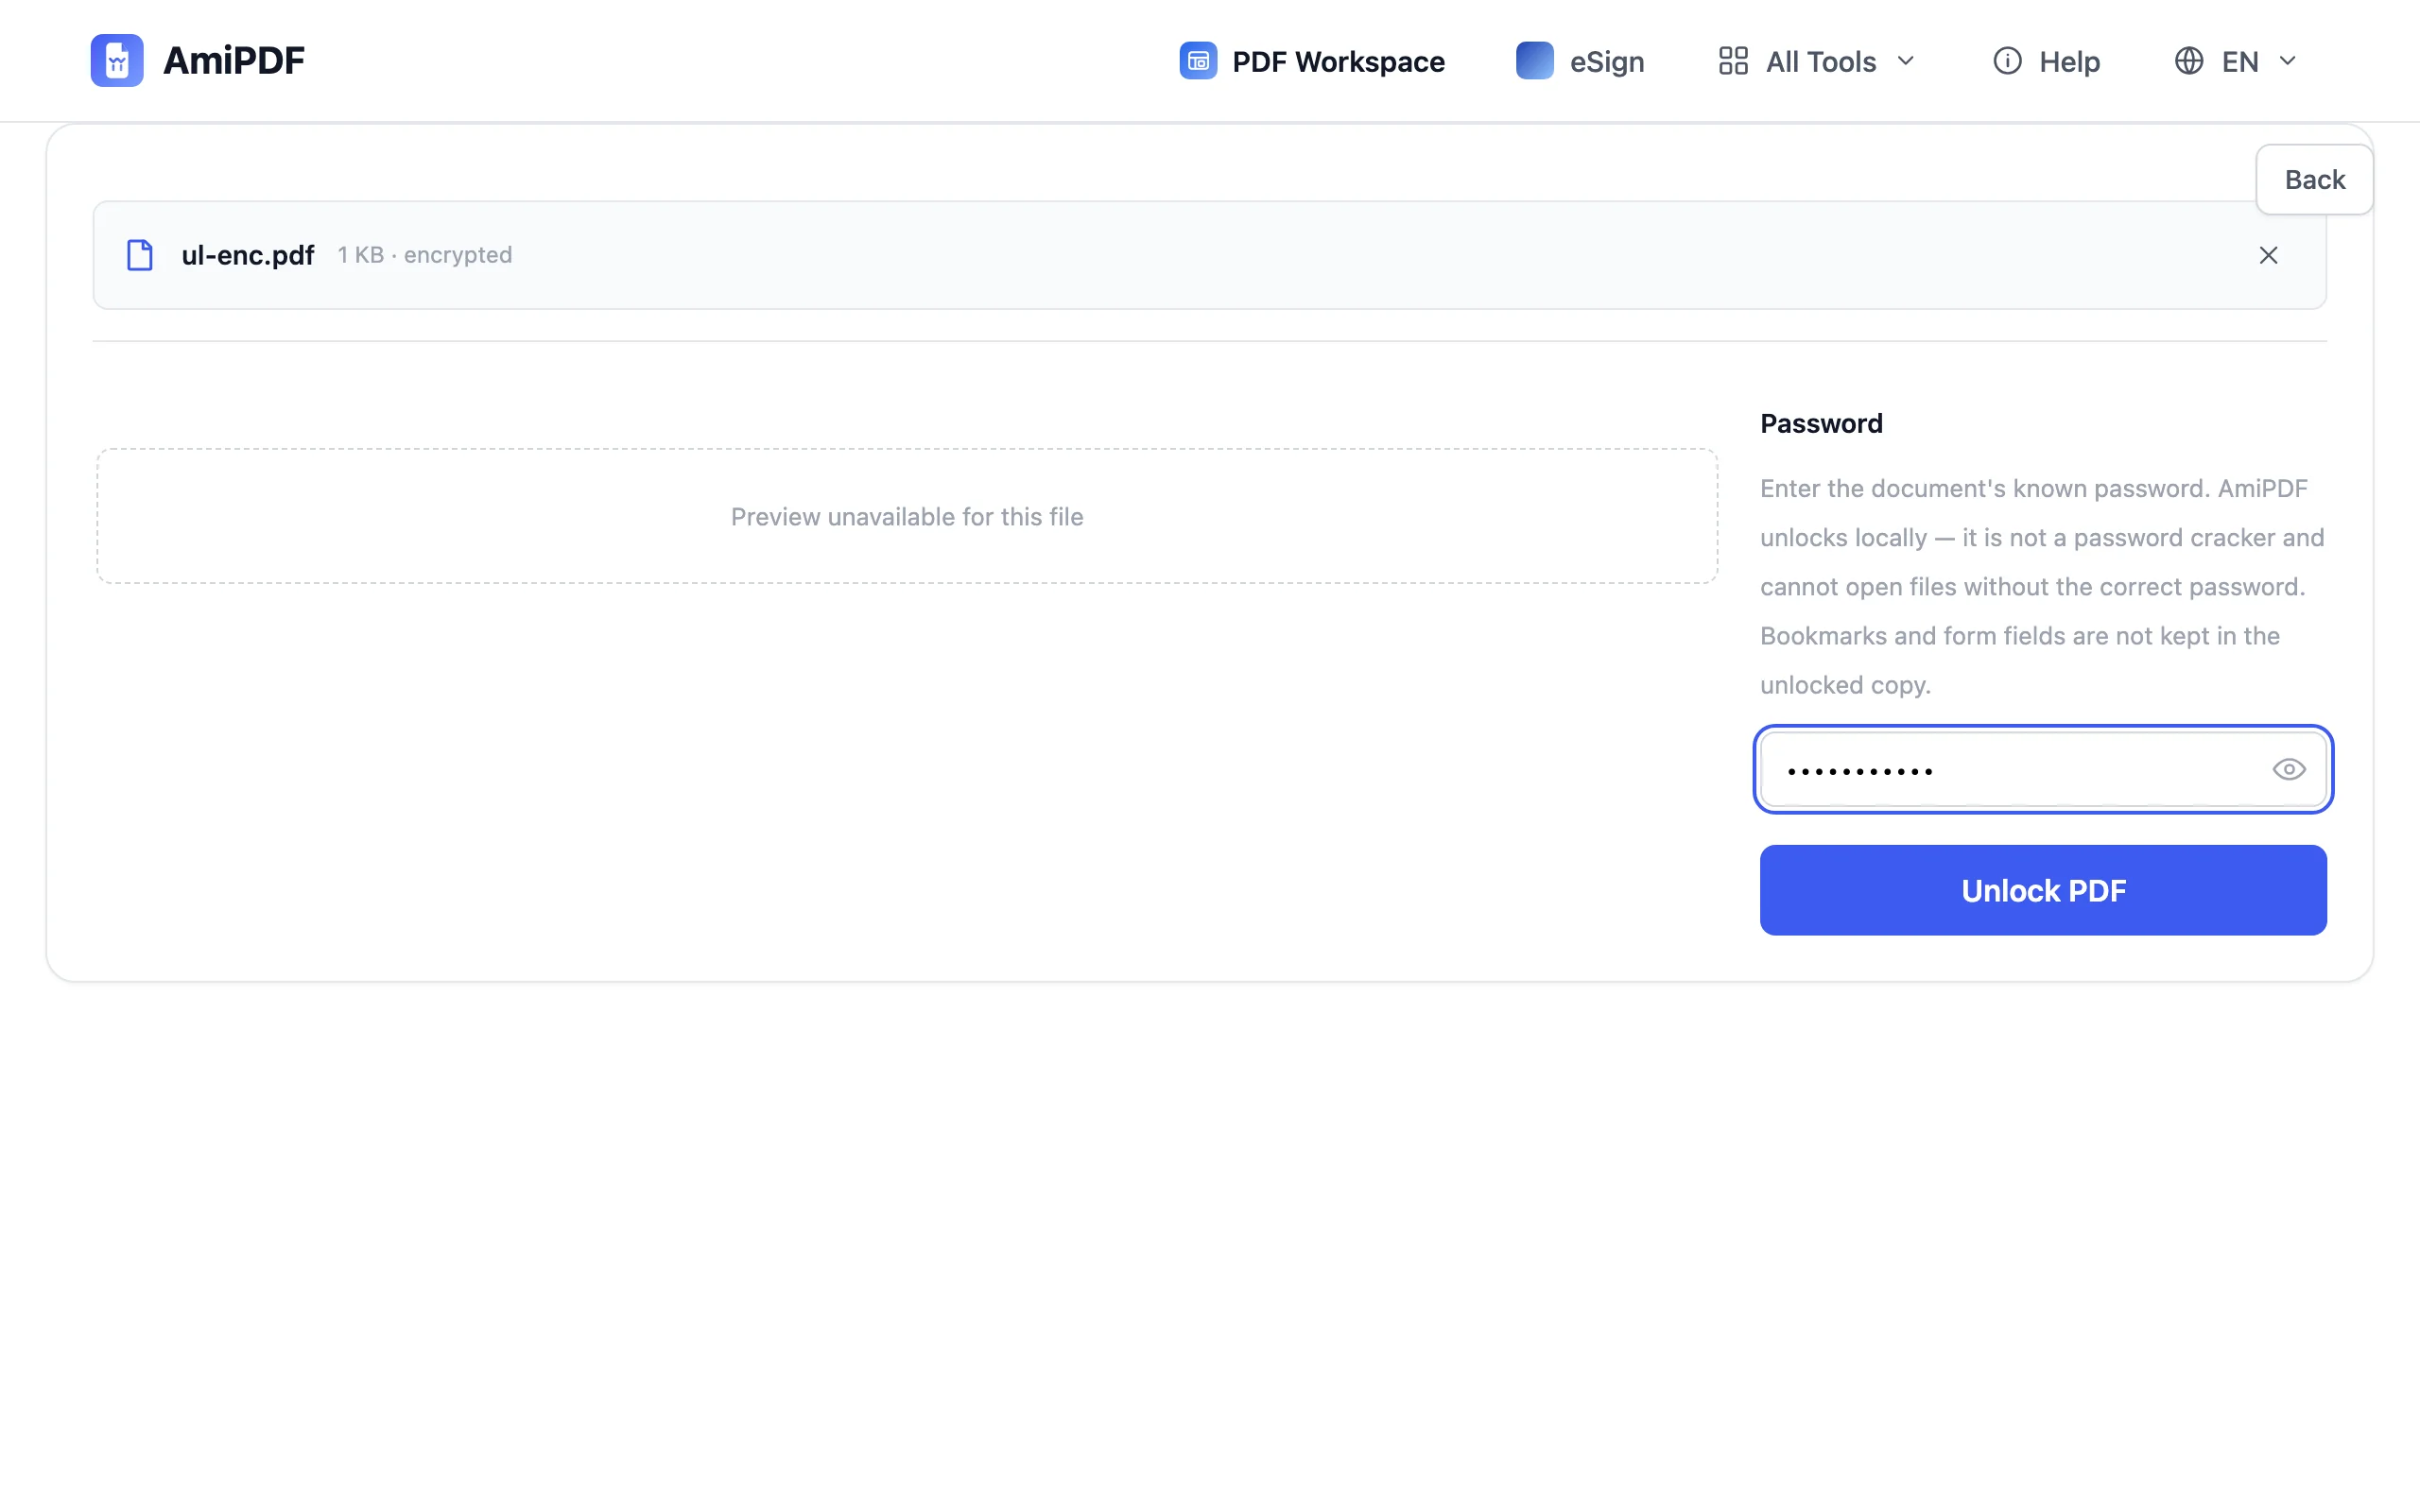Click the Unlock PDF button
Viewport: 2420px width, 1512px height.
2043,890
